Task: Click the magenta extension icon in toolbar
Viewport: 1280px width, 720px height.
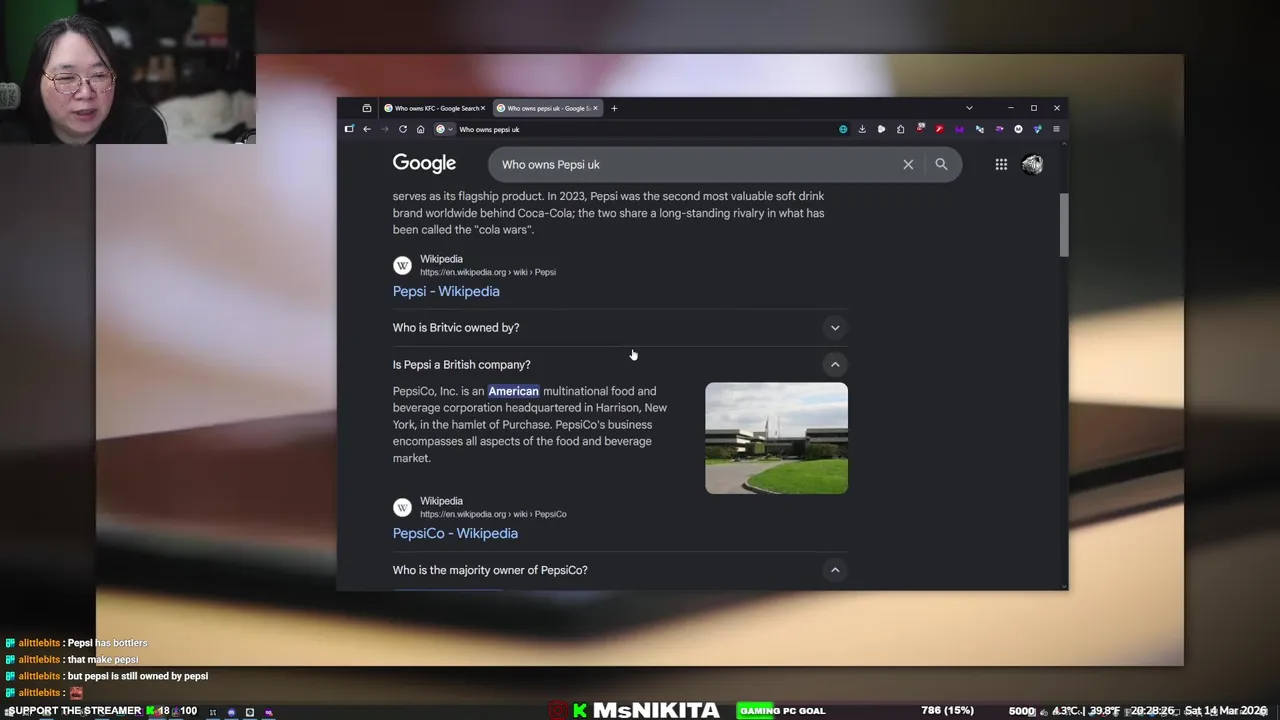Action: click(960, 129)
